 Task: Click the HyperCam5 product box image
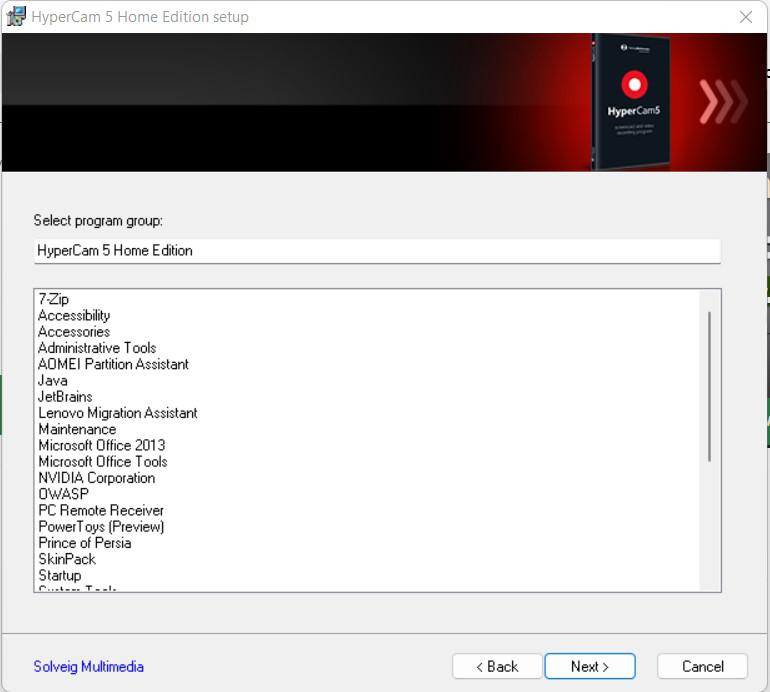coord(631,102)
